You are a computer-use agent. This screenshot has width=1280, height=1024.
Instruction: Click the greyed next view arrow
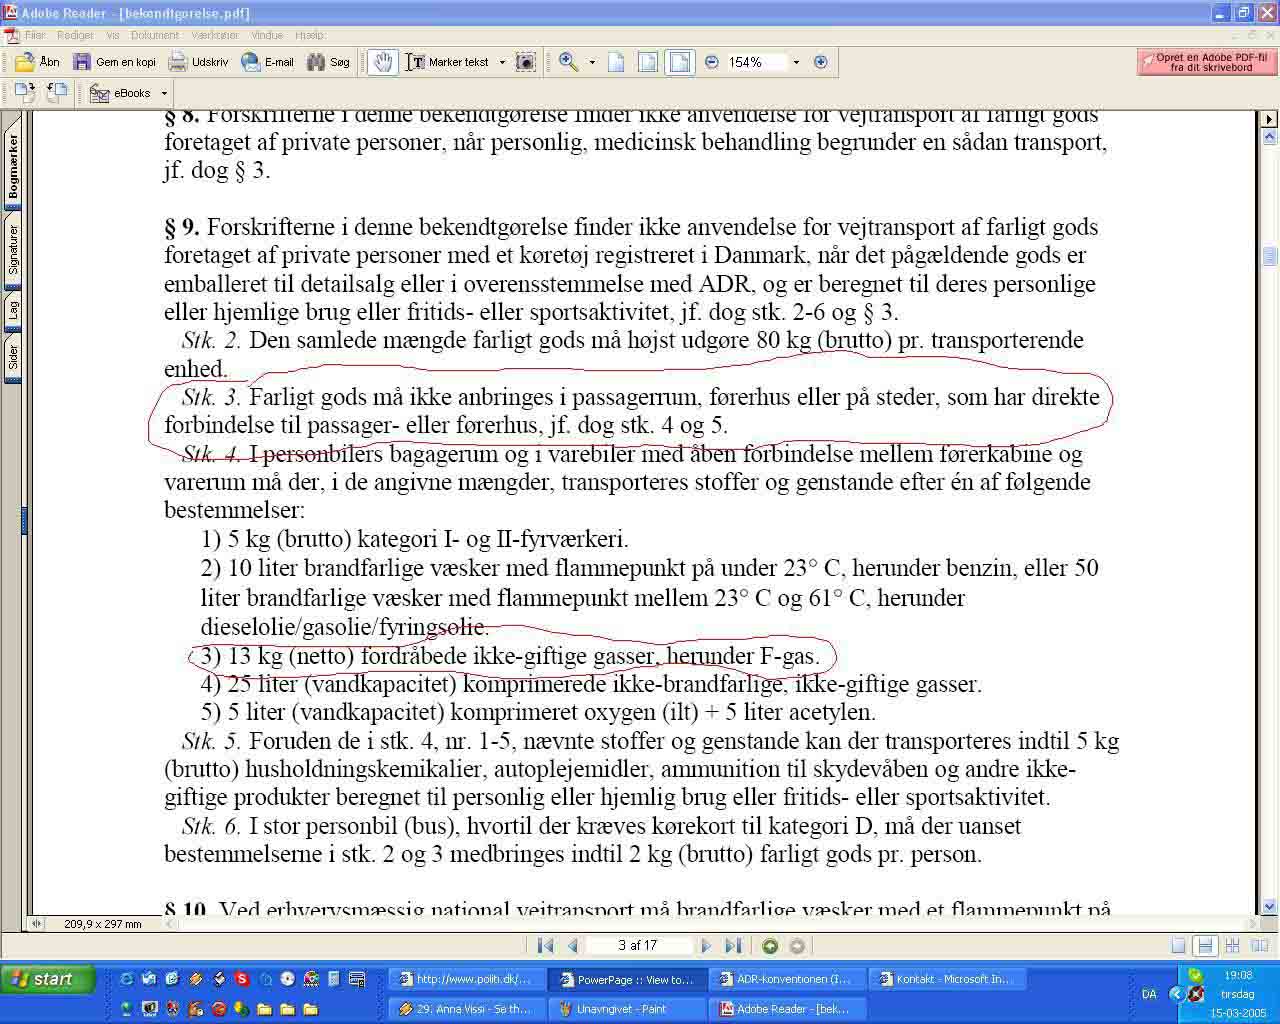click(x=797, y=946)
